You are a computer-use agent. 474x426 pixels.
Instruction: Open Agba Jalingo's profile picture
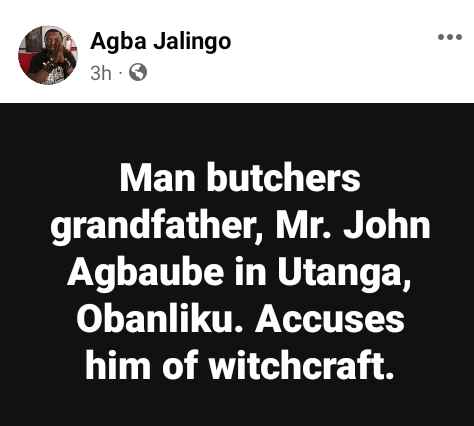[48, 55]
